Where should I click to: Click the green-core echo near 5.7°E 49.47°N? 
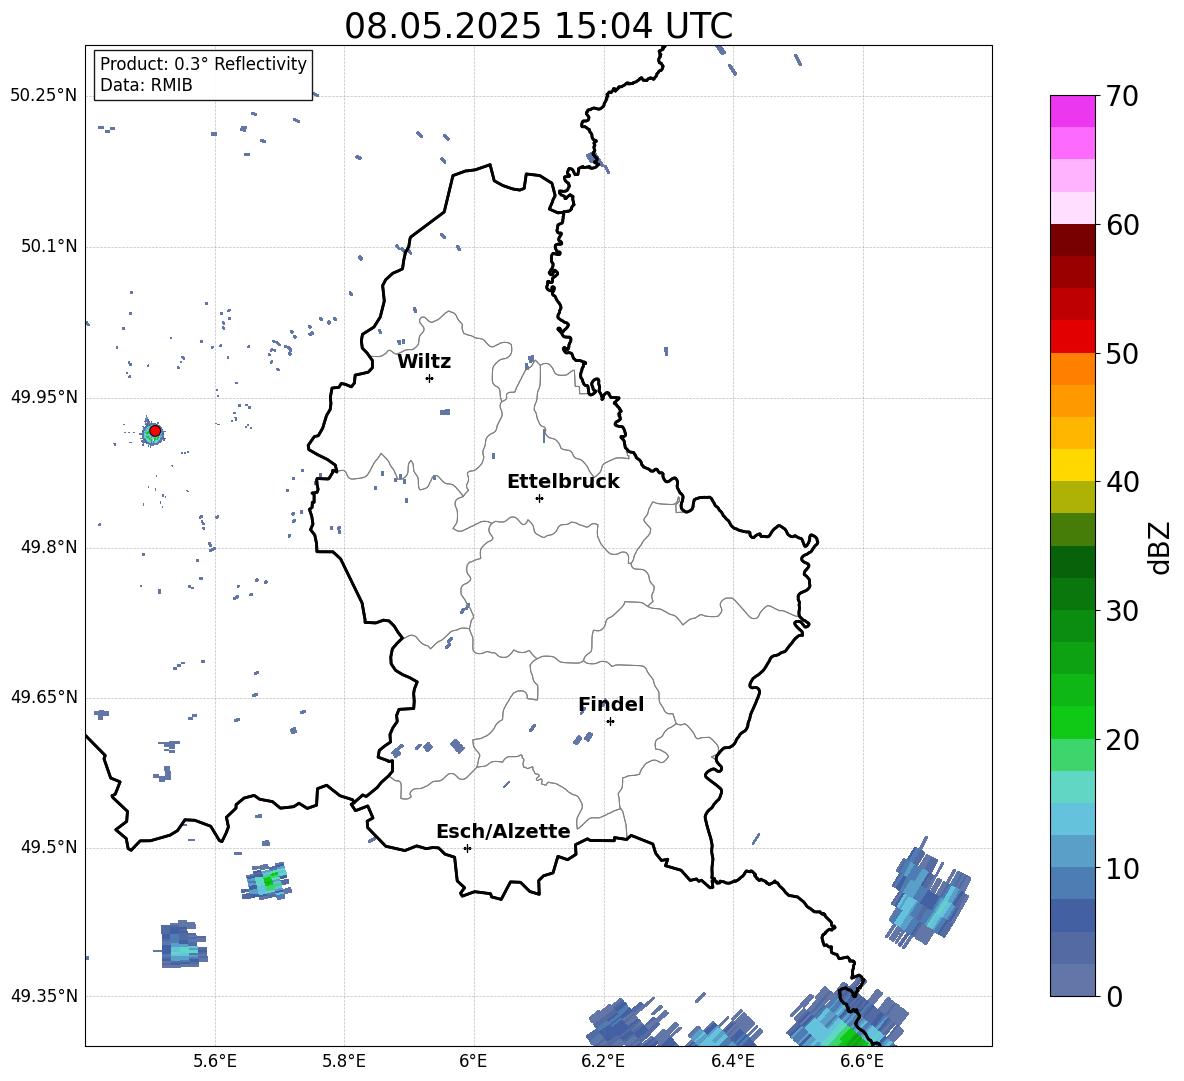[x=267, y=881]
